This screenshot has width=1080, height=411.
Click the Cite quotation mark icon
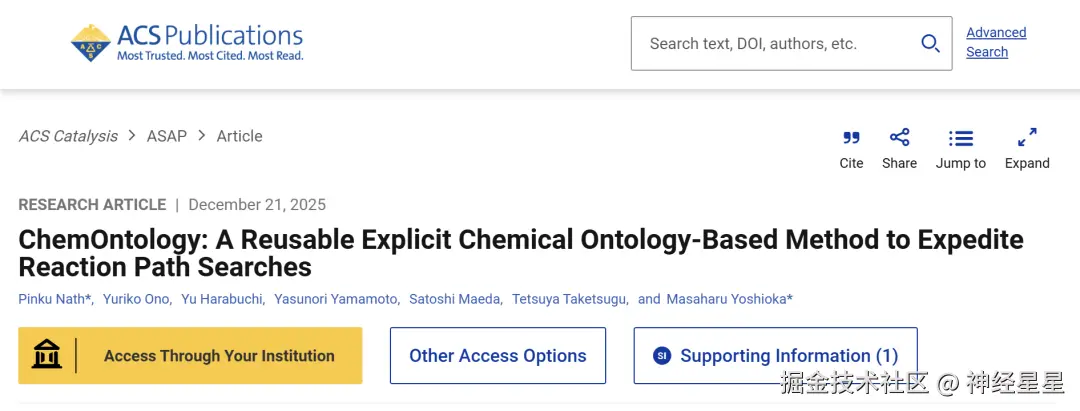tap(851, 138)
